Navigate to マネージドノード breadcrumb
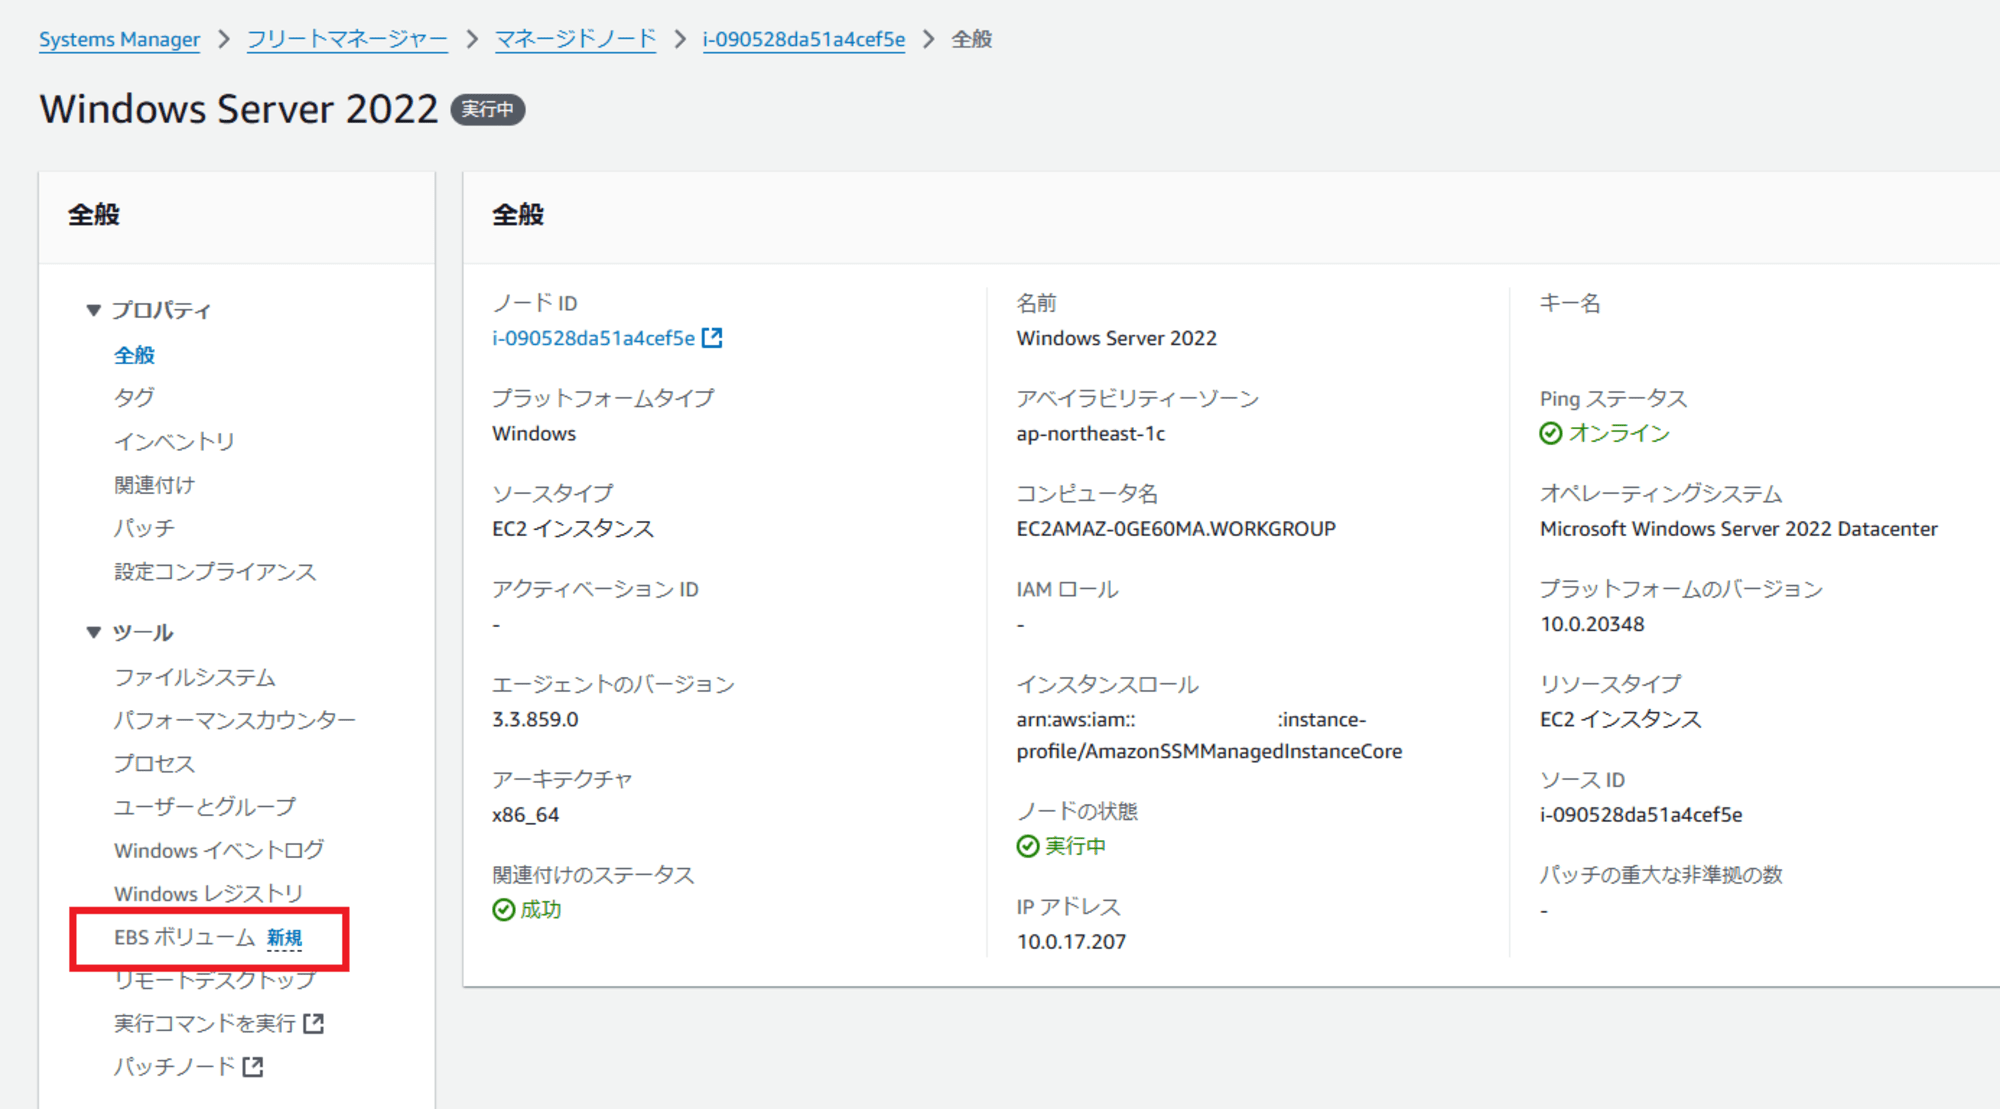Image resolution: width=2000 pixels, height=1109 pixels. pos(575,39)
